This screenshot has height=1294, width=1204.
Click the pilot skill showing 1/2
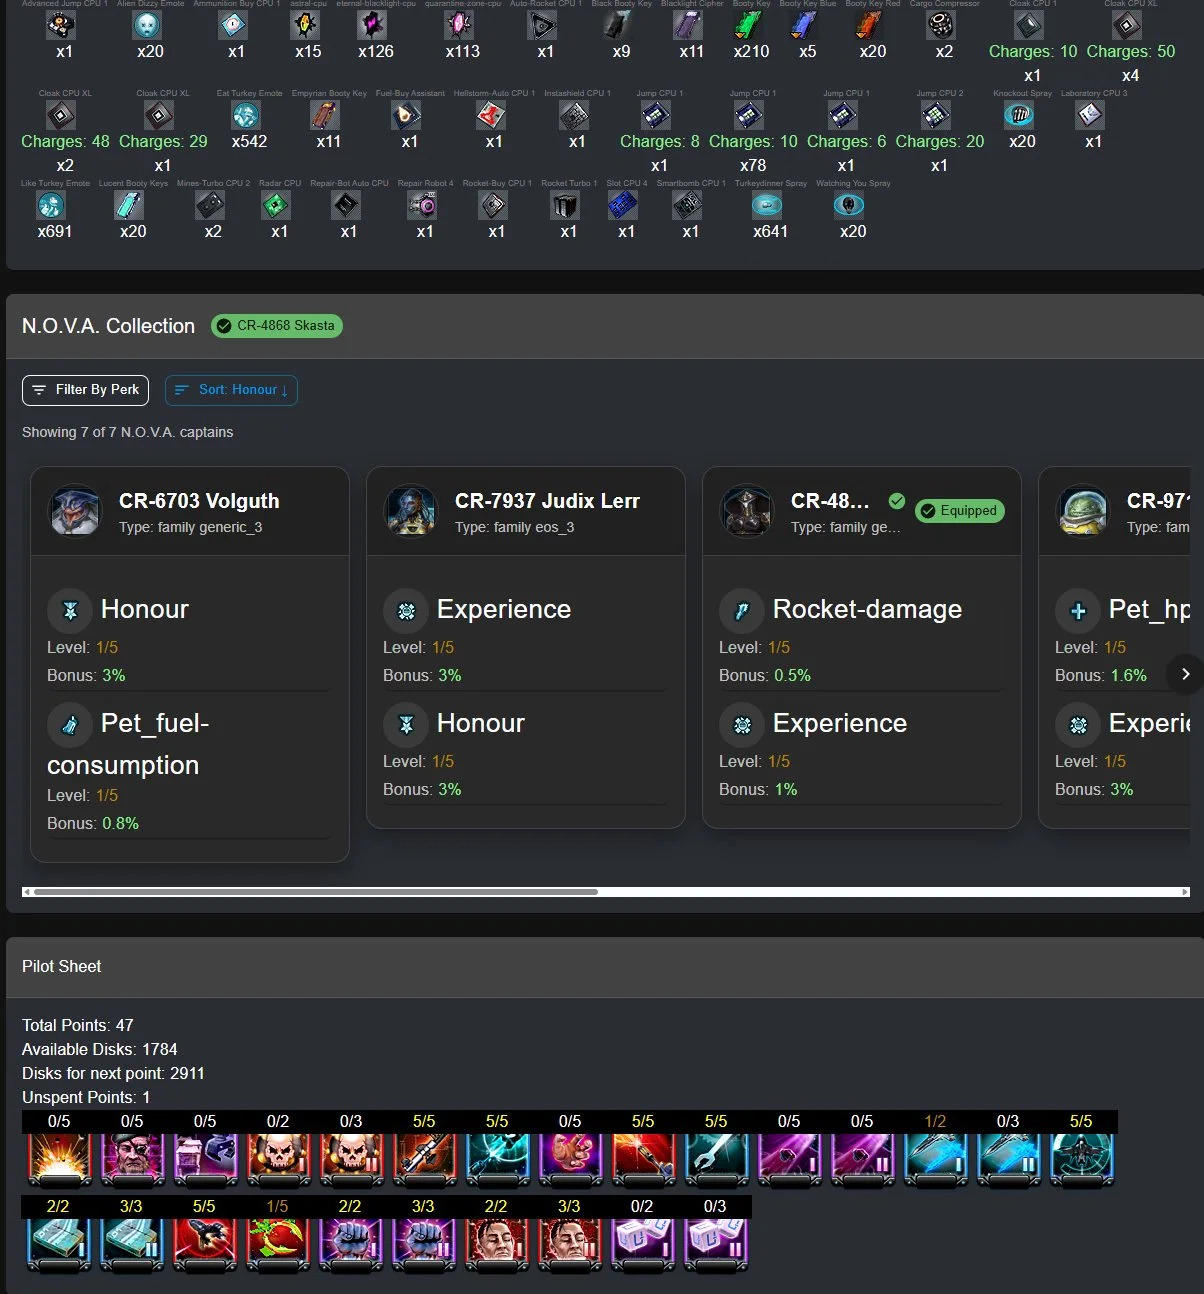point(935,1159)
